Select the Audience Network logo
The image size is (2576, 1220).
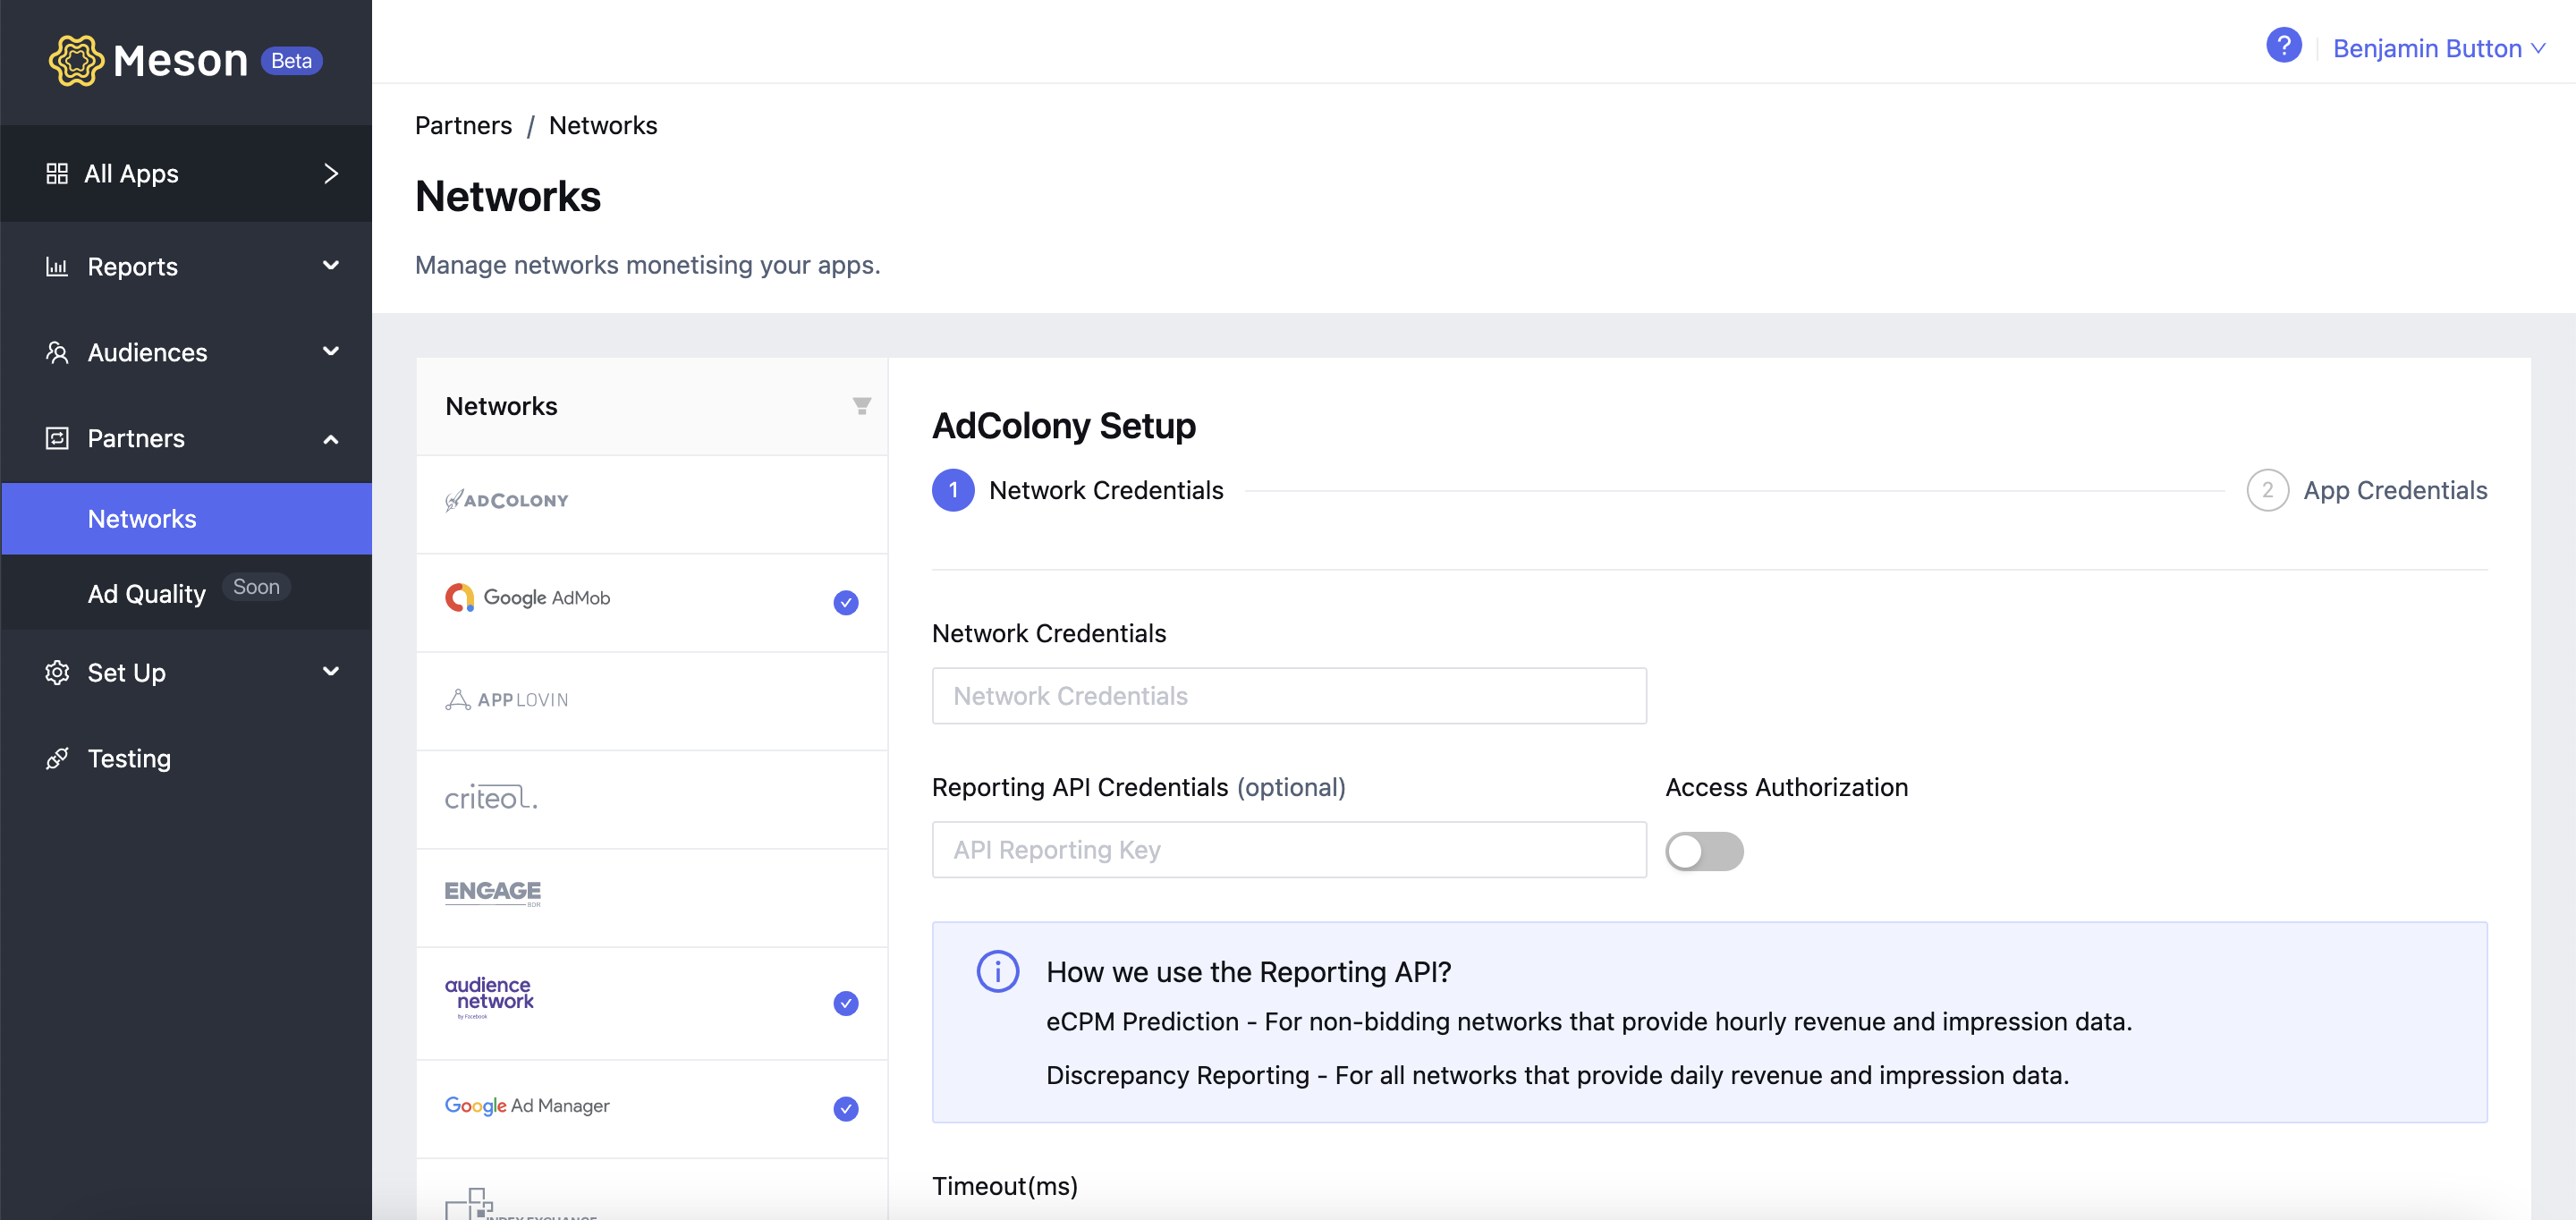click(489, 997)
